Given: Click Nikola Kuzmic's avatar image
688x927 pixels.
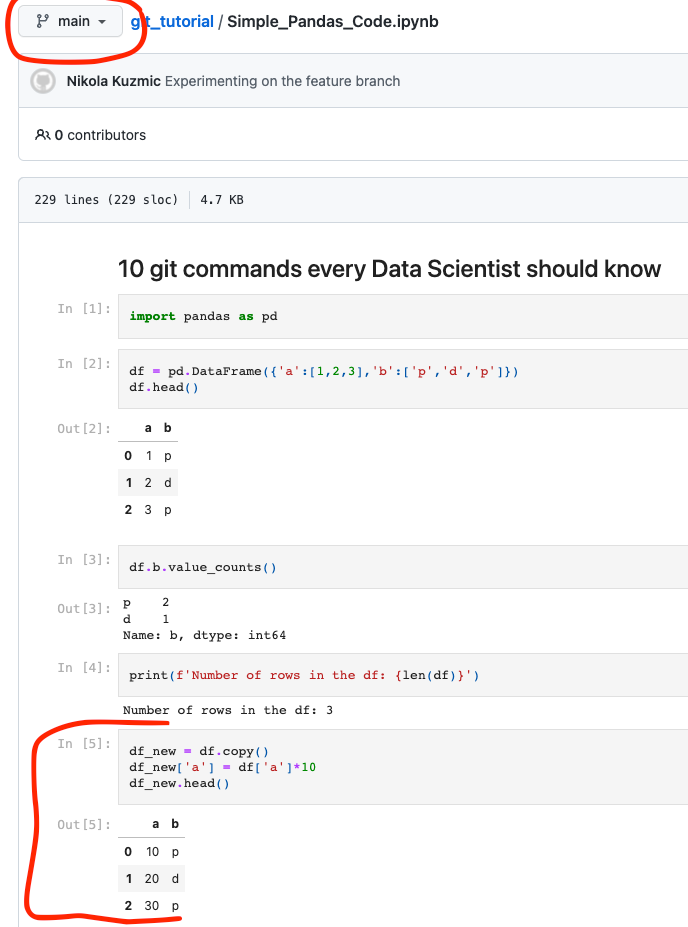Looking at the screenshot, I should (41, 83).
